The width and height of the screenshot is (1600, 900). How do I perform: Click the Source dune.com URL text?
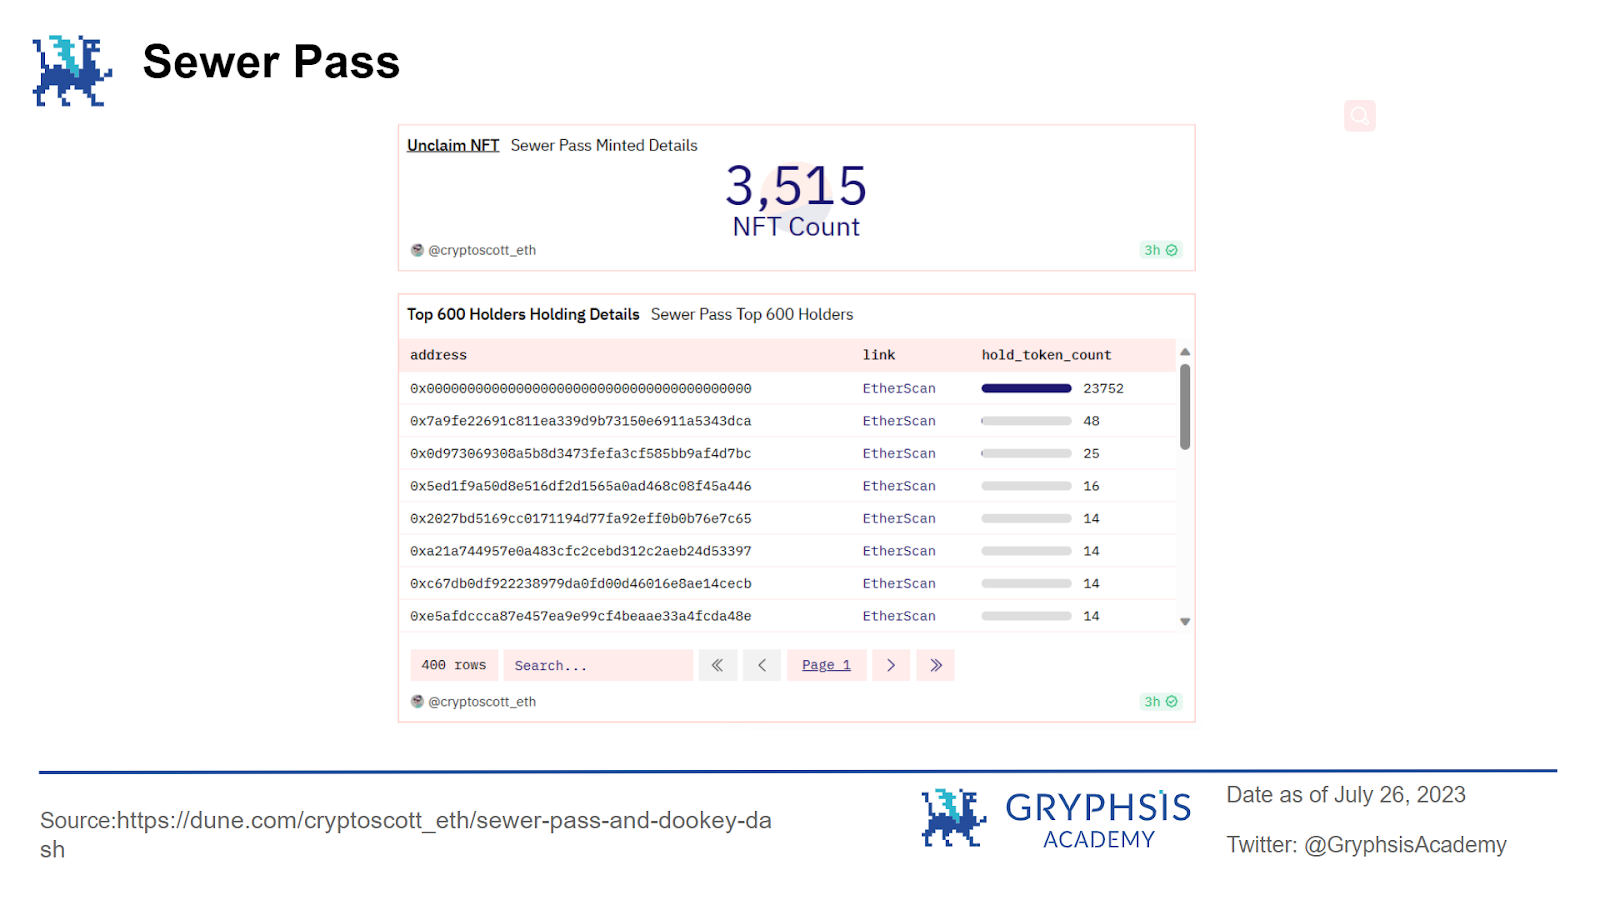tap(406, 835)
